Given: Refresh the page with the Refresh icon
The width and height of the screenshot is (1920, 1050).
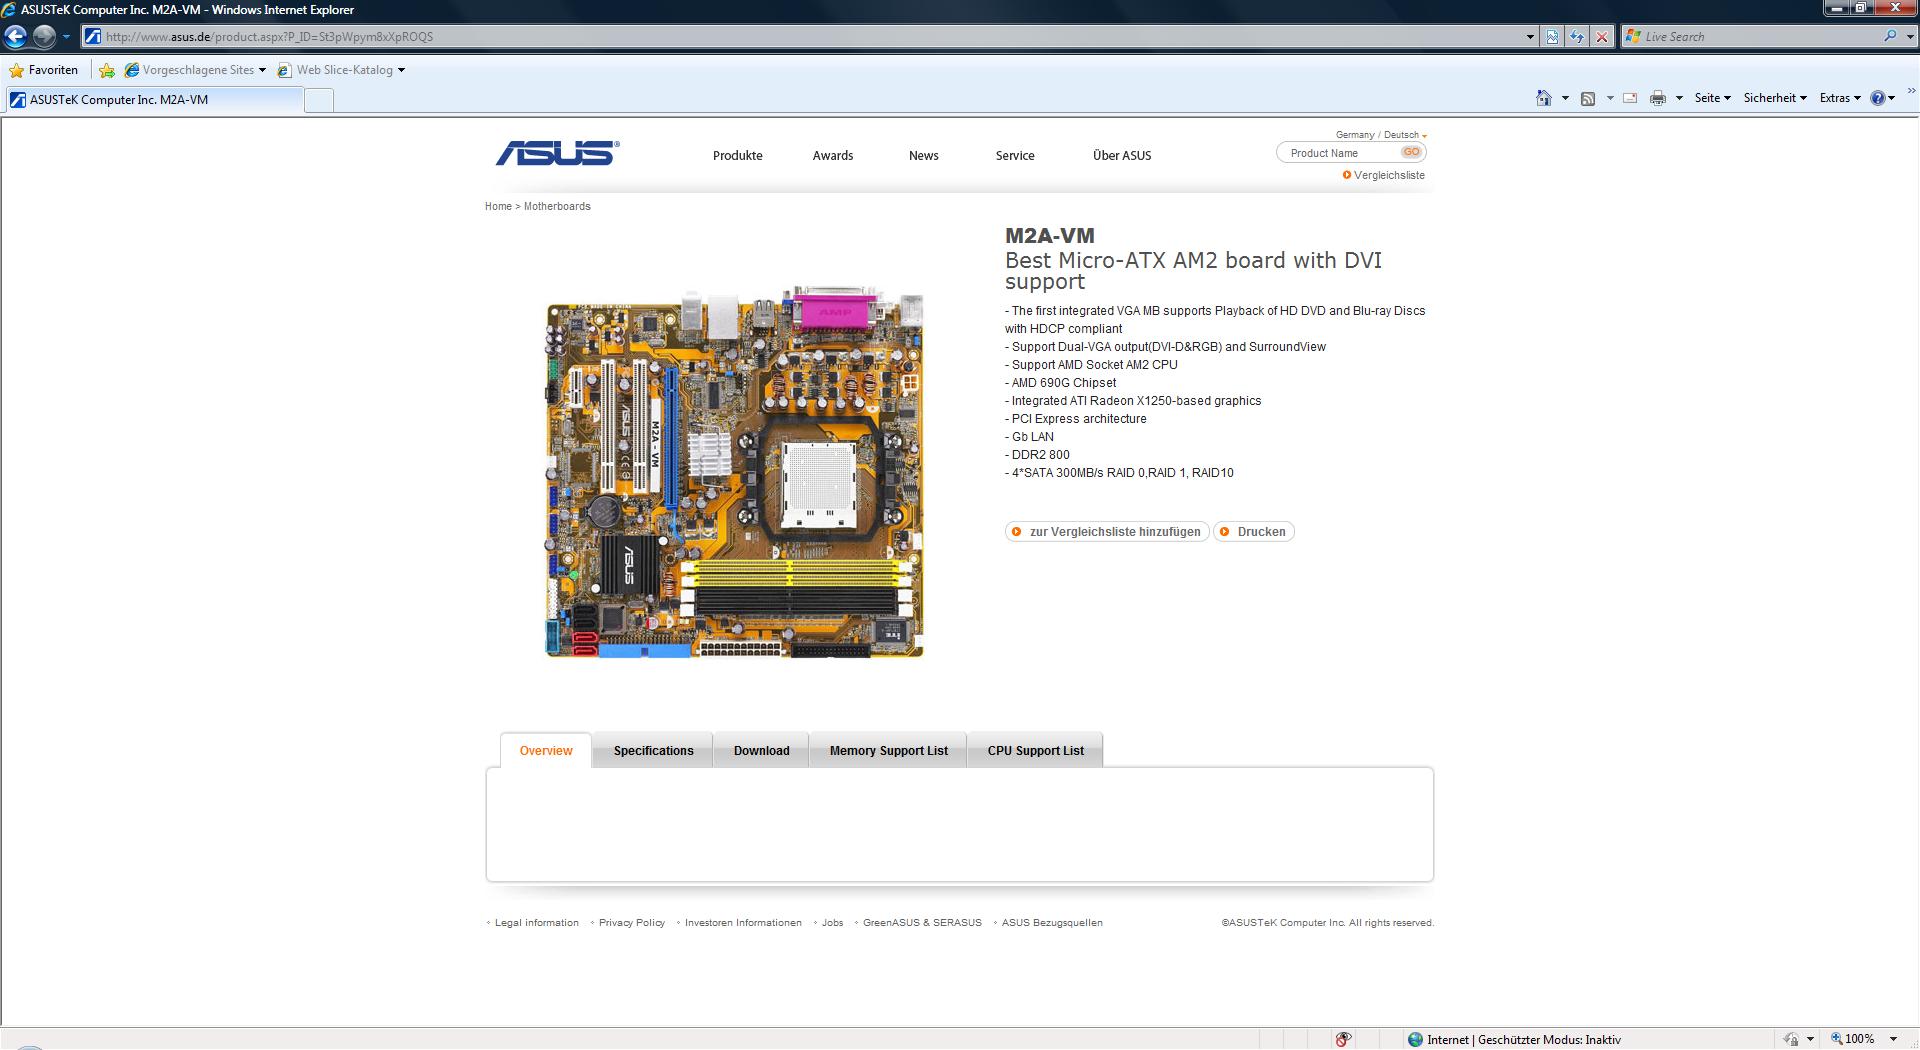Looking at the screenshot, I should (x=1577, y=37).
